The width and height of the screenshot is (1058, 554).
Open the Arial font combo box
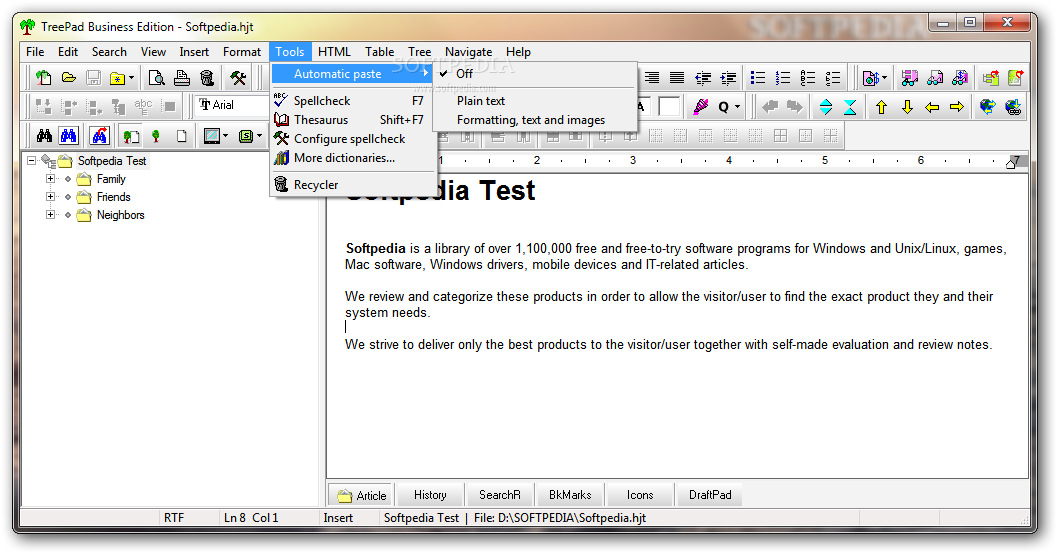232,105
